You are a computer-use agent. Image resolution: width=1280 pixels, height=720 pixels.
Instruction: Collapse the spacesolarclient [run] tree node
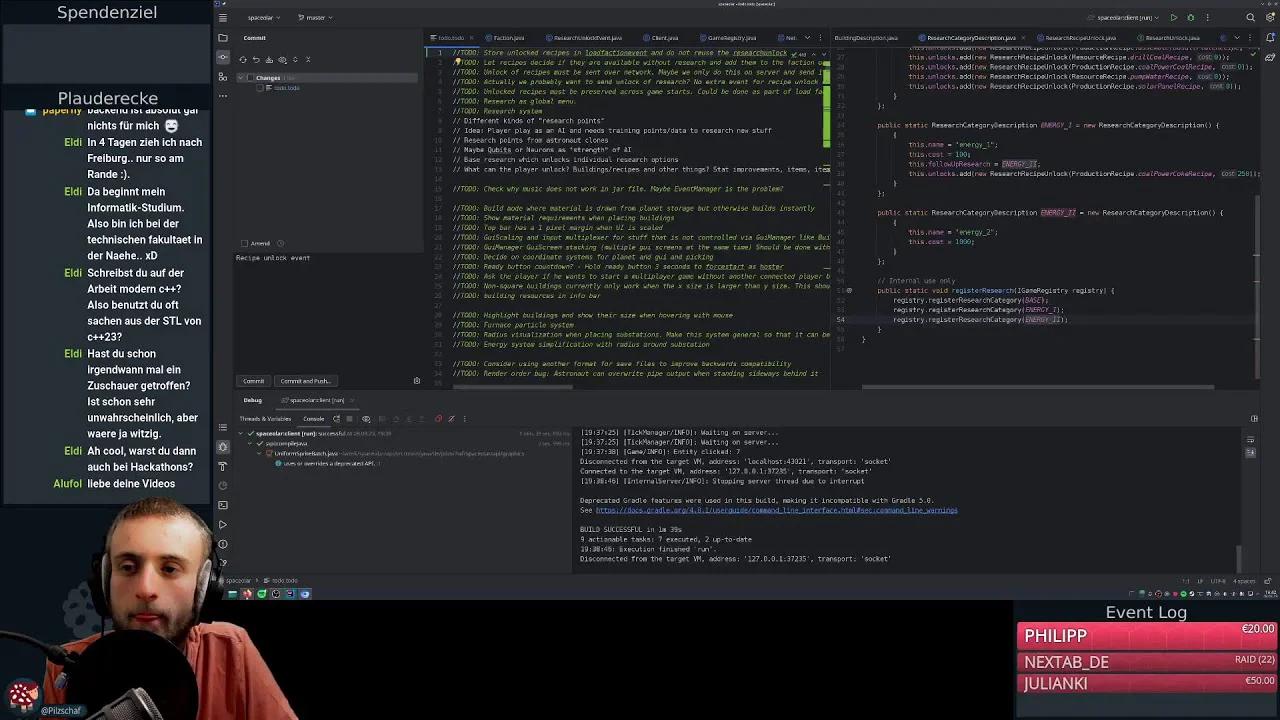coord(240,433)
